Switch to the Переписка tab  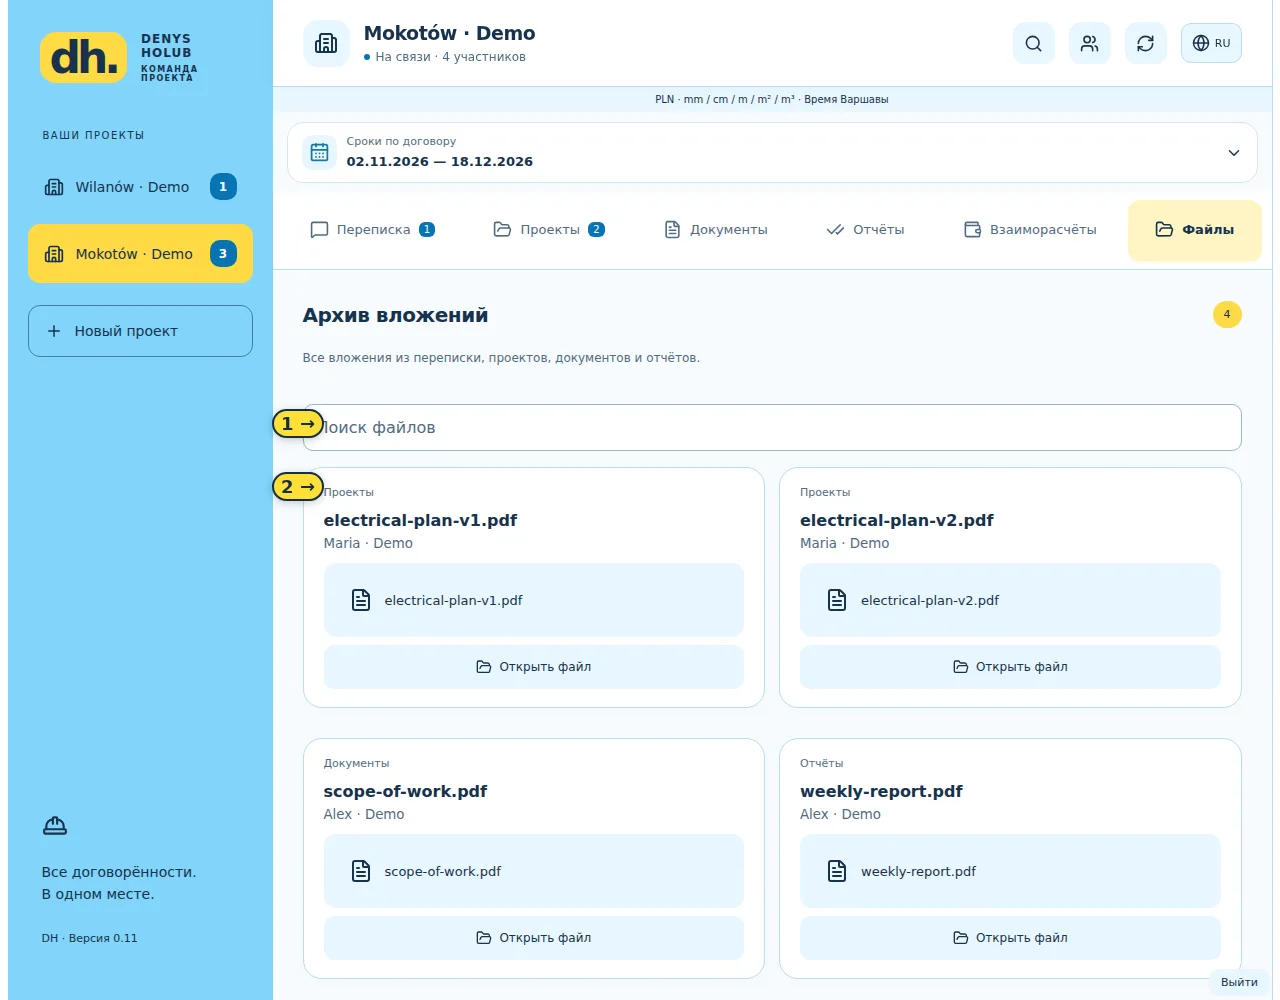(x=372, y=230)
